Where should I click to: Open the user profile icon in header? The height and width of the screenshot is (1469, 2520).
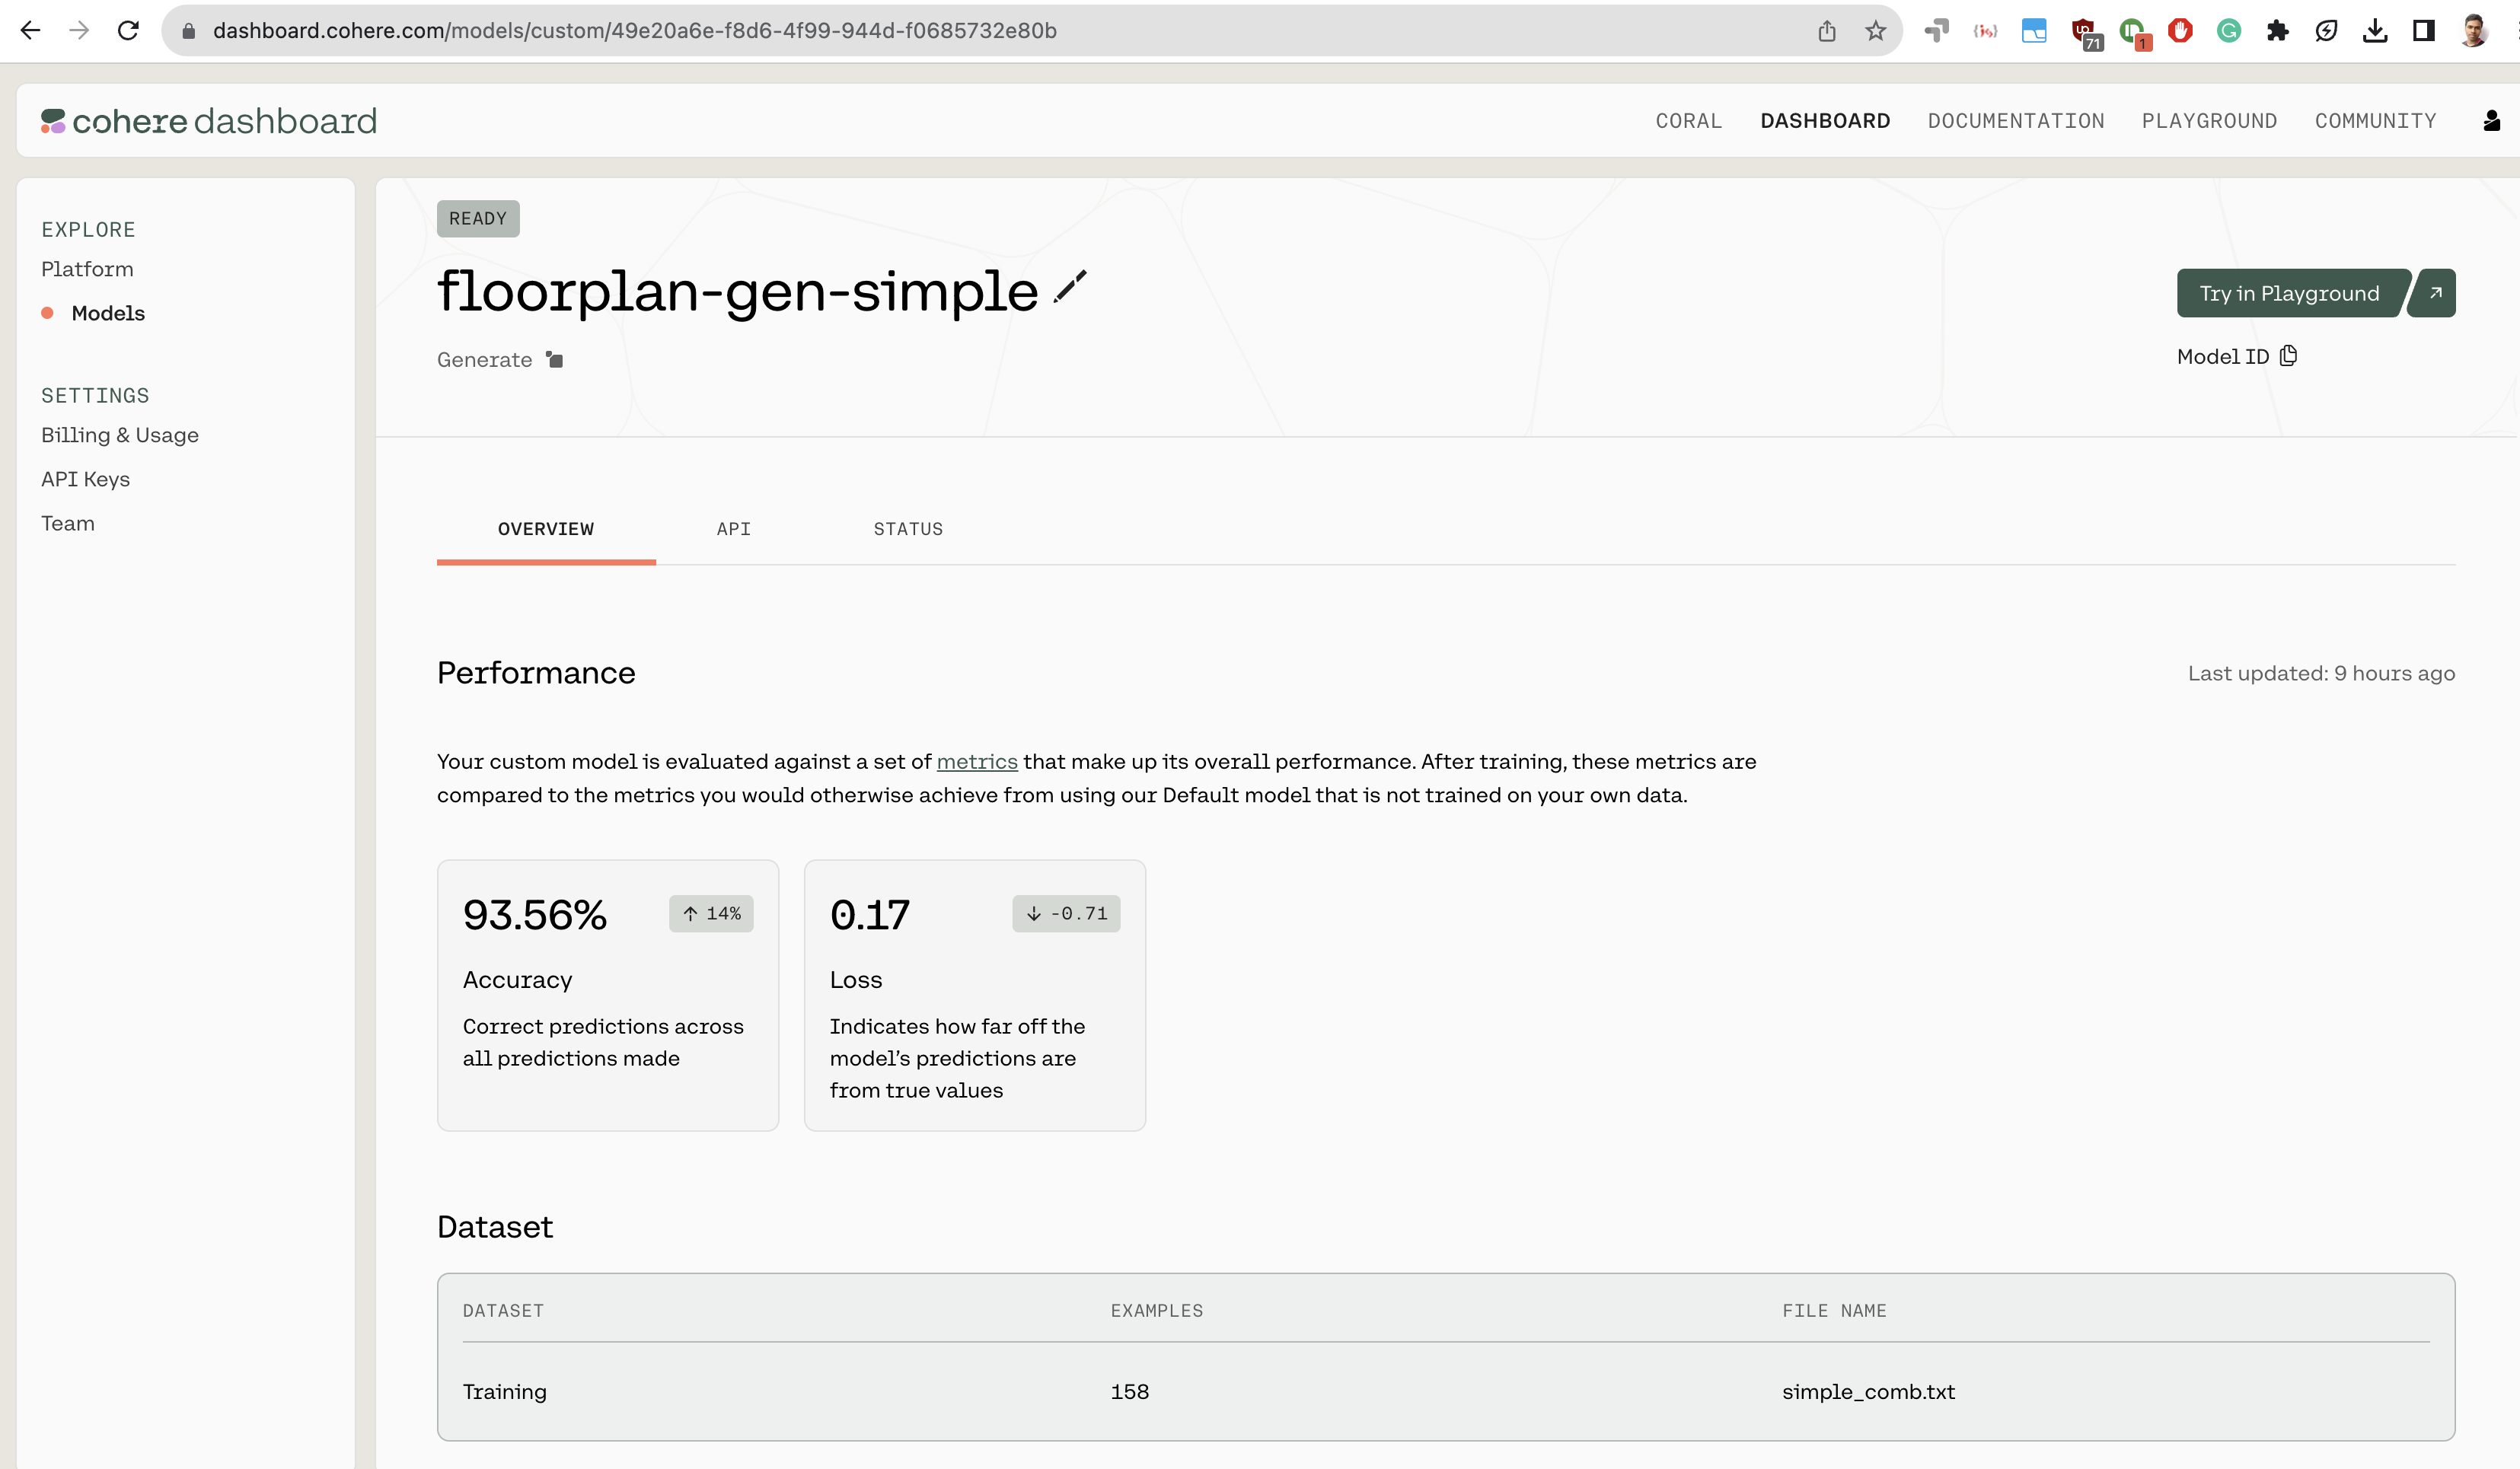tap(2491, 121)
